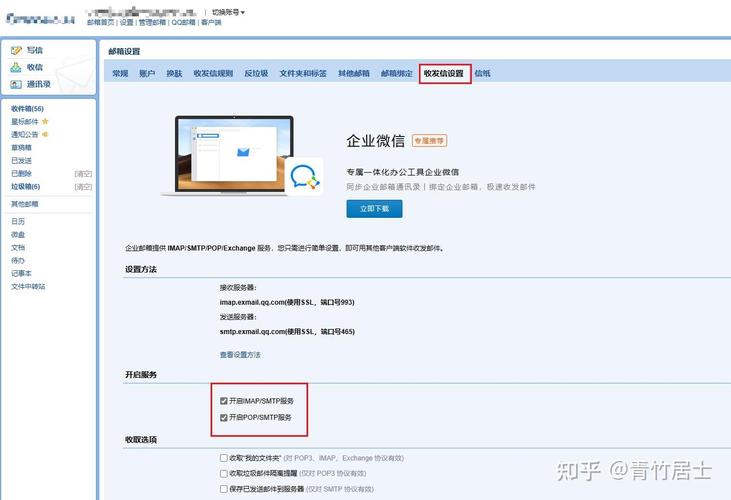The width and height of the screenshot is (731, 500).
Task: Open the 已发送 folder
Action: click(x=21, y=160)
